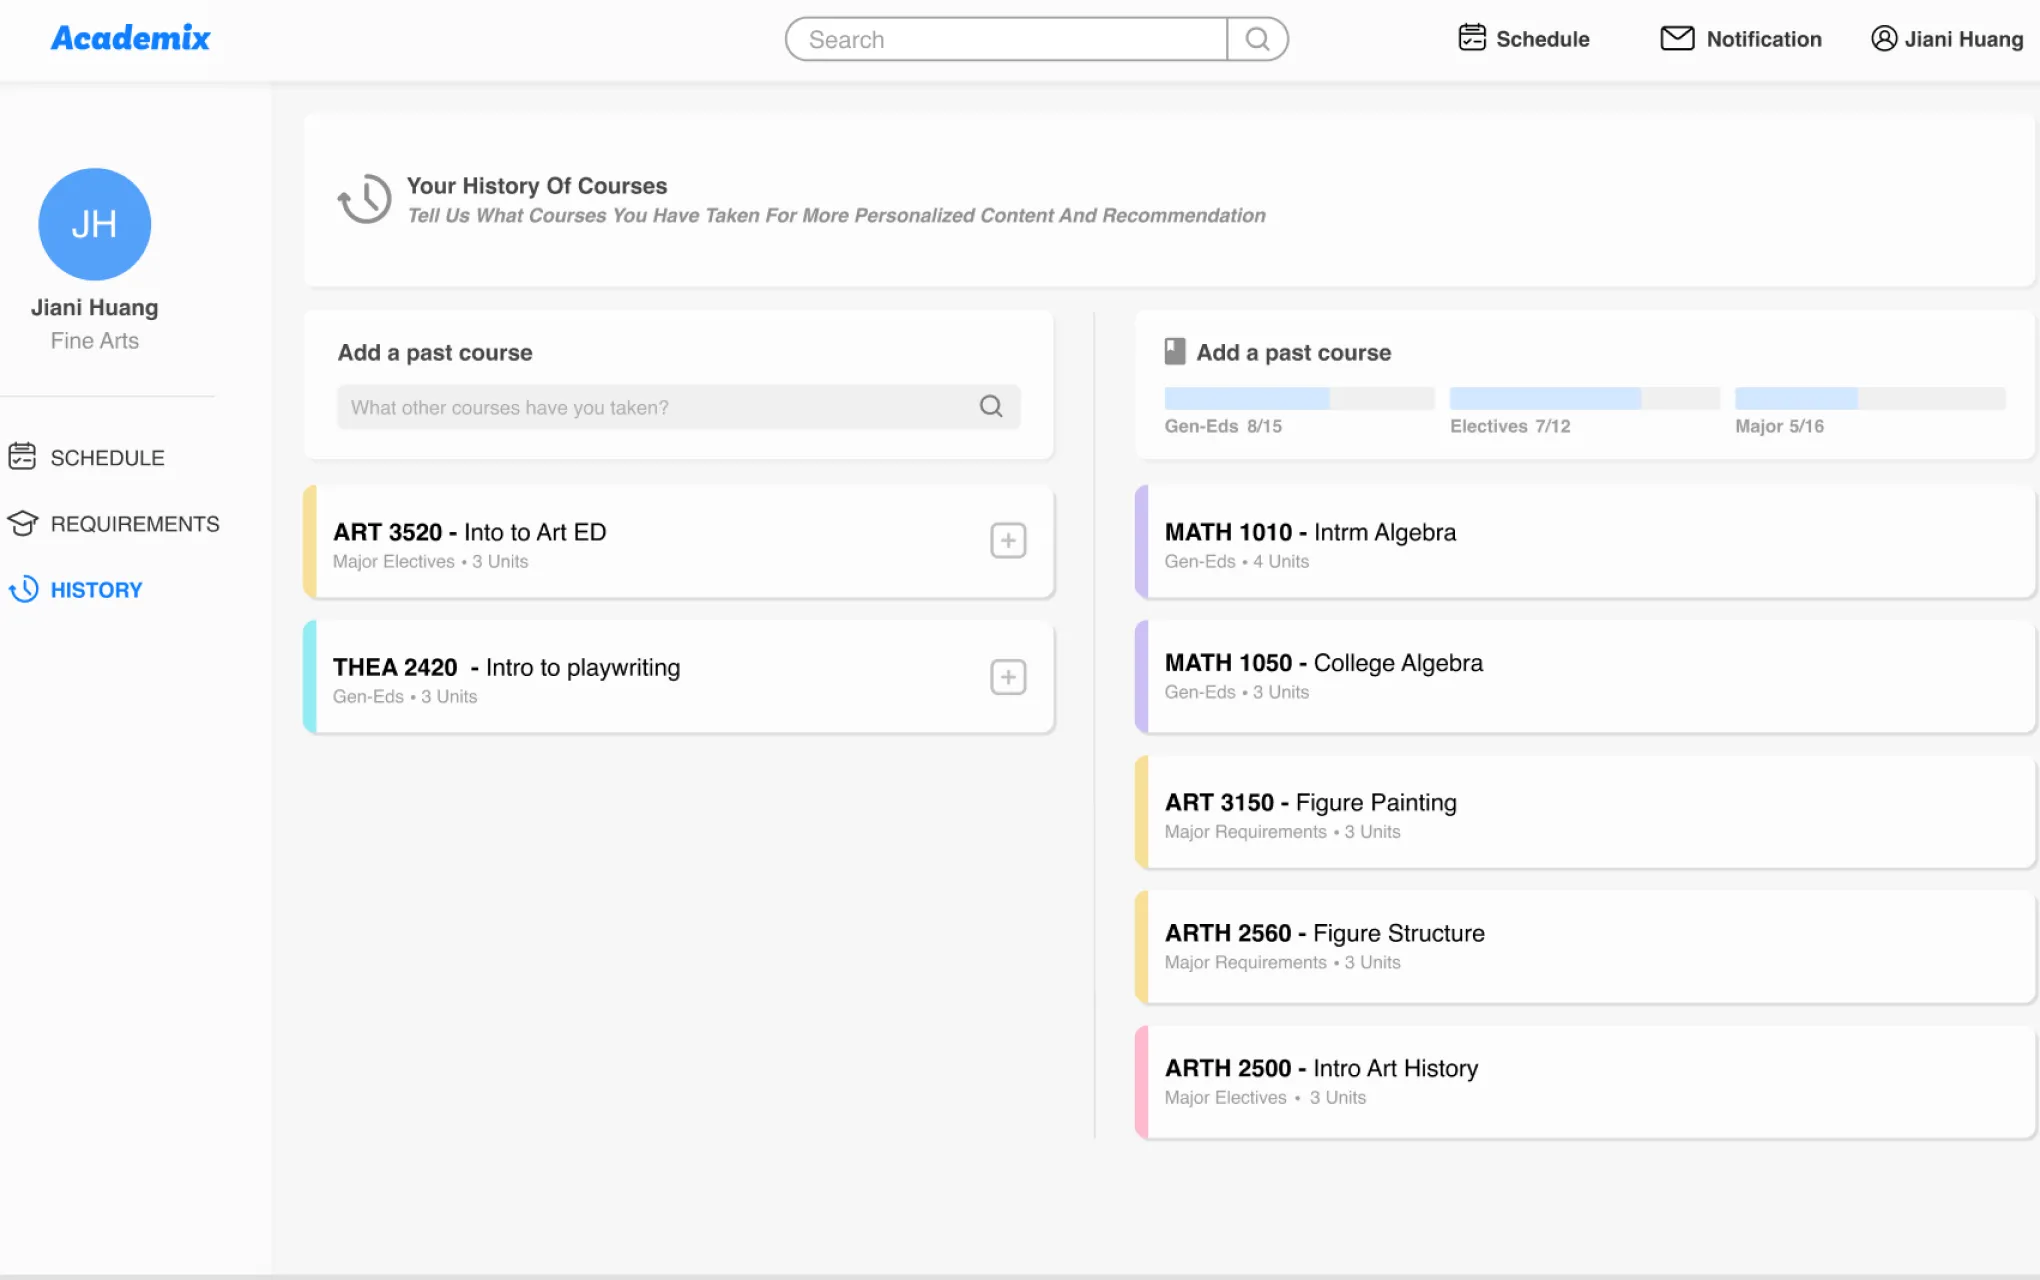Click the History icon in sidebar
Image resolution: width=2040 pixels, height=1280 pixels.
[22, 588]
